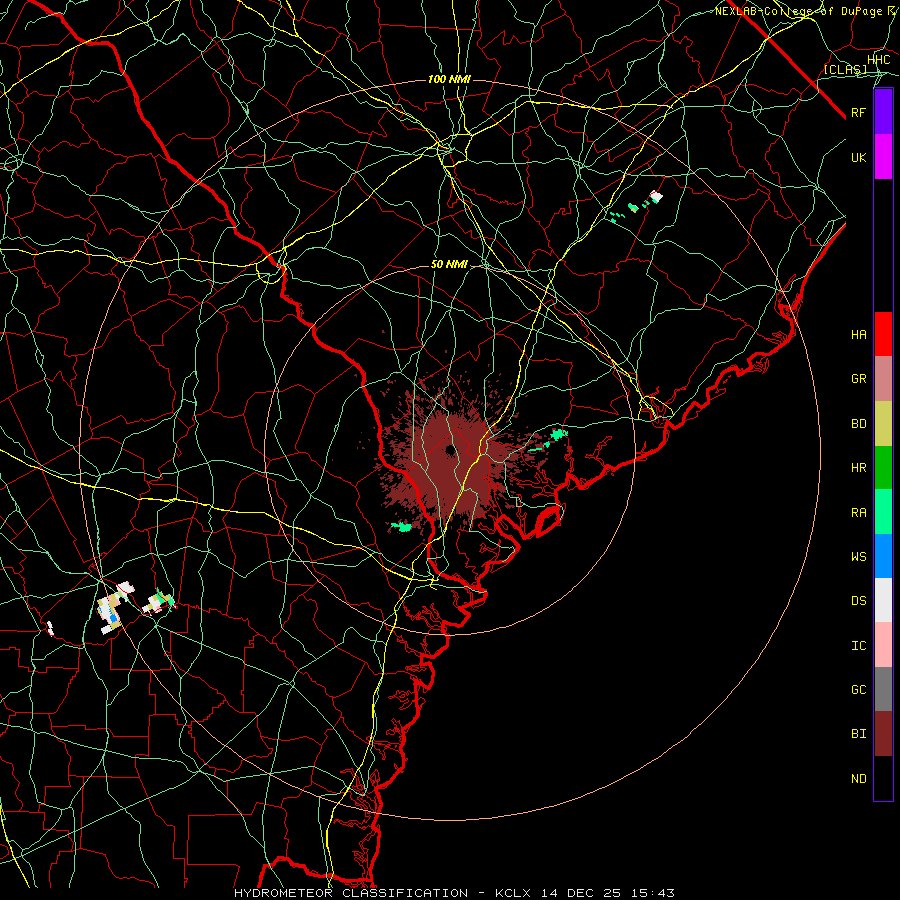Click the 100 NMI range ring label
900x900 pixels.
[x=449, y=79]
